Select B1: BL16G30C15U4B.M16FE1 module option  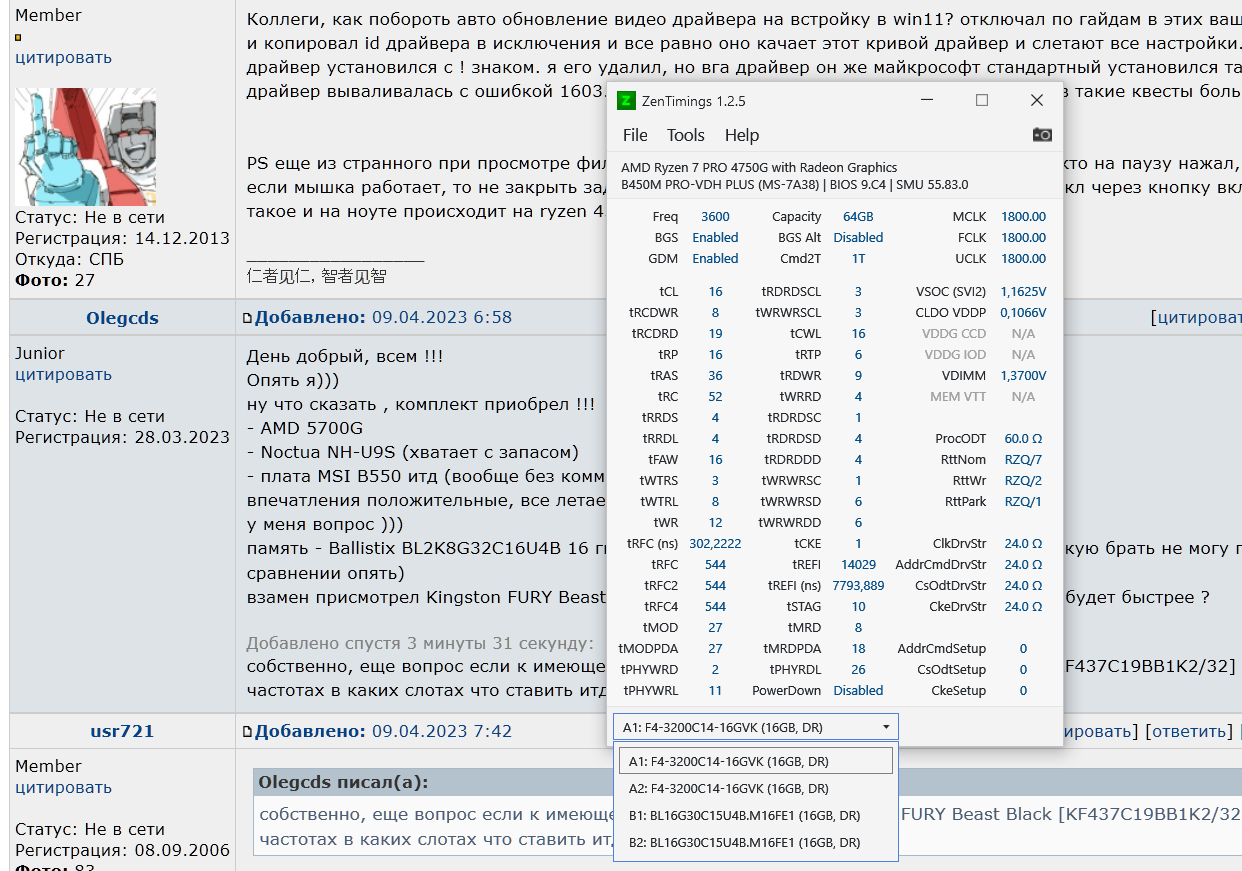(755, 815)
